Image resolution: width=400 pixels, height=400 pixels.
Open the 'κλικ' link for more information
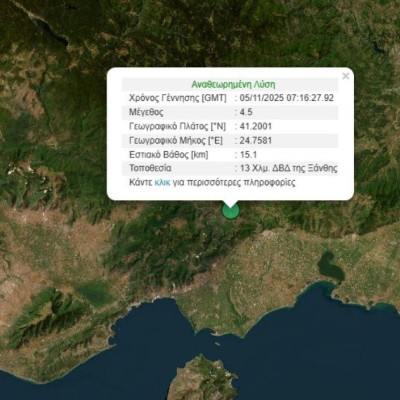tap(163, 183)
